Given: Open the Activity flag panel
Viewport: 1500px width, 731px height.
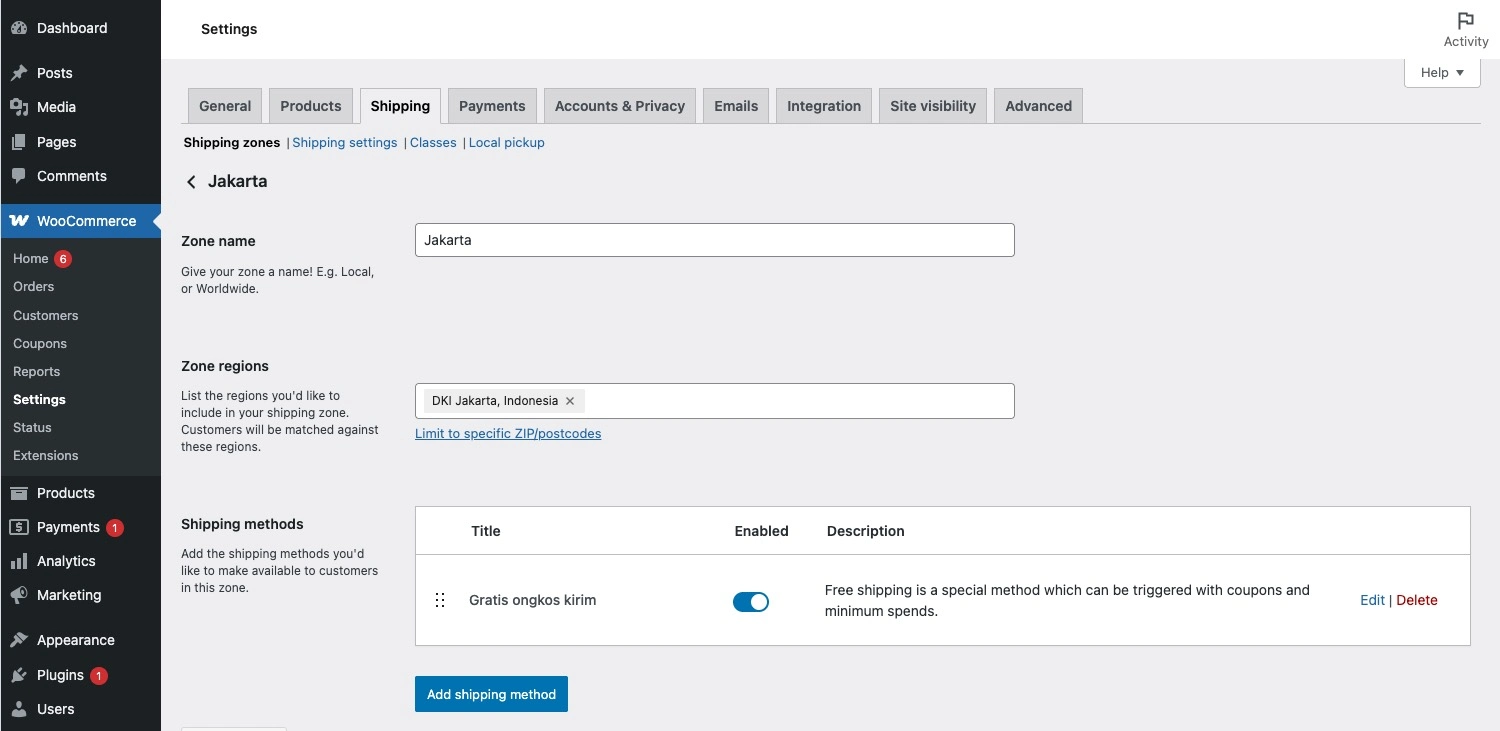Looking at the screenshot, I should tap(1466, 29).
